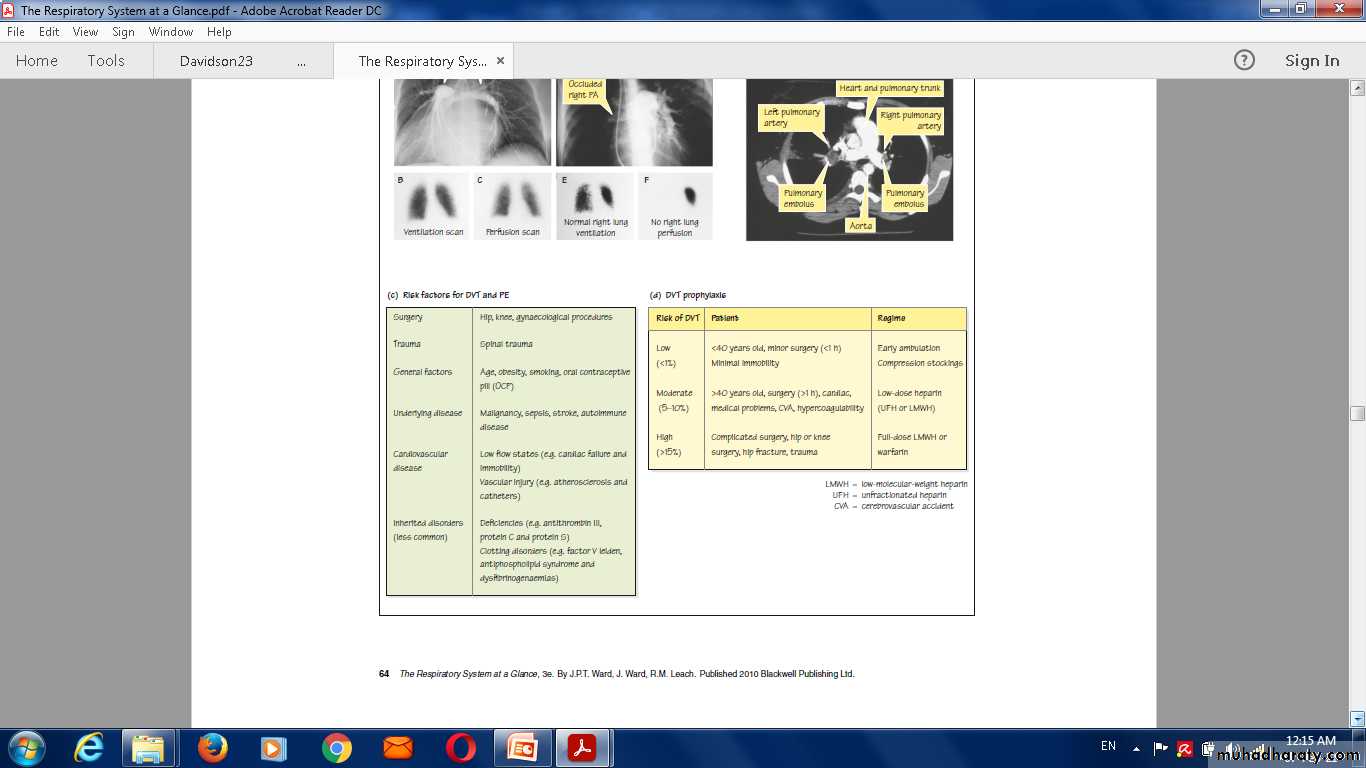
Task: Open Firefox from the taskbar
Action: coord(212,748)
